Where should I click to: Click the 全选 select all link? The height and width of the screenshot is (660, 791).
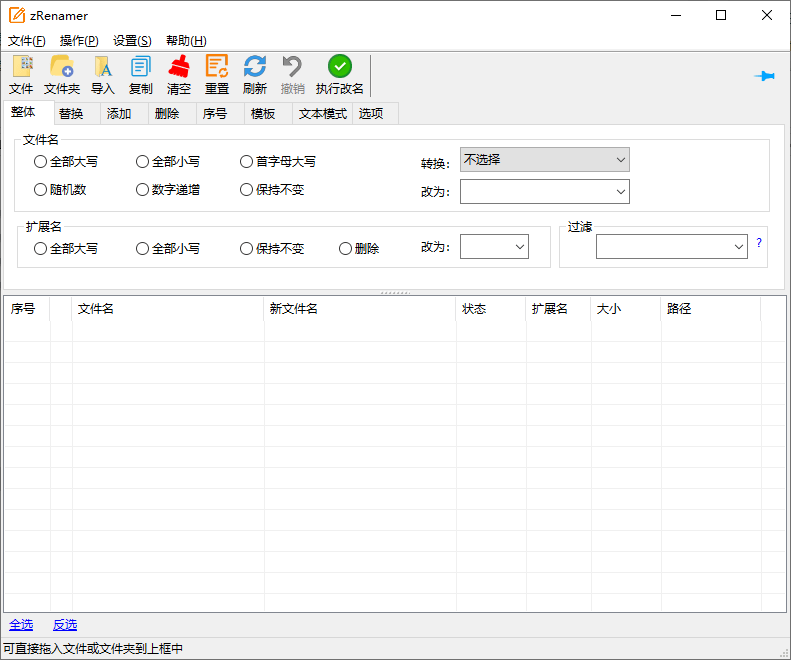(21, 625)
